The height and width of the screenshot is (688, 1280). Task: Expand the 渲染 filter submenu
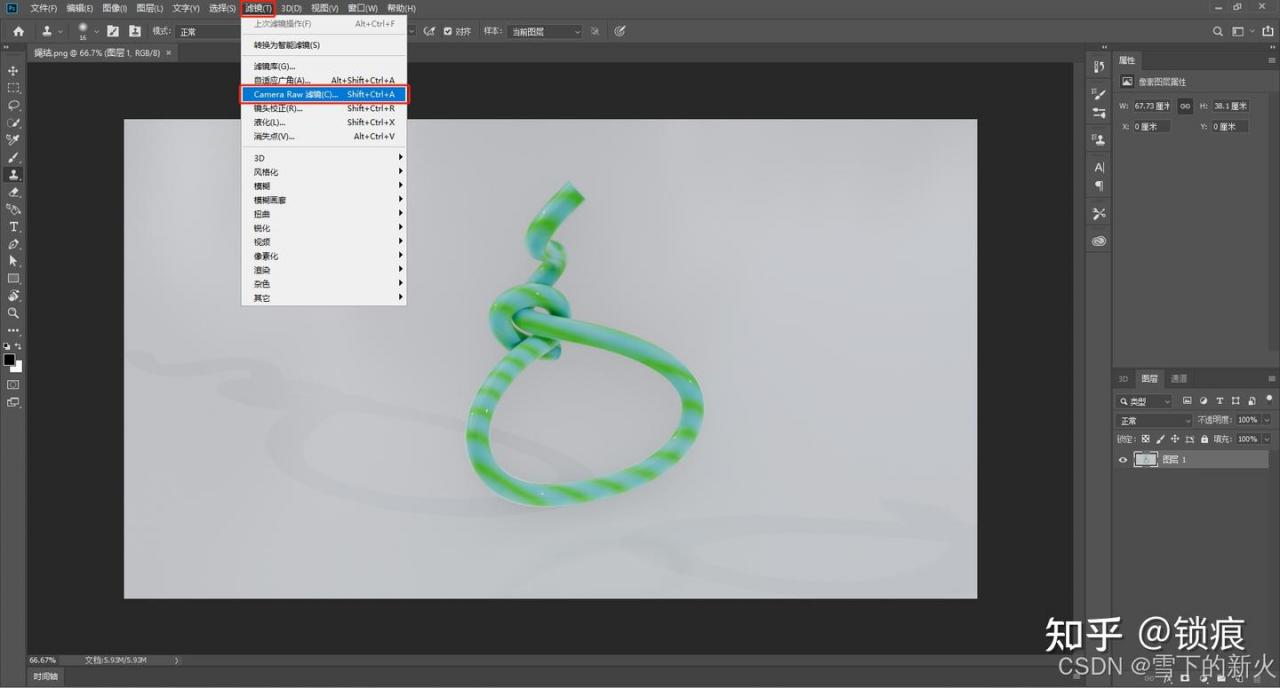point(324,270)
